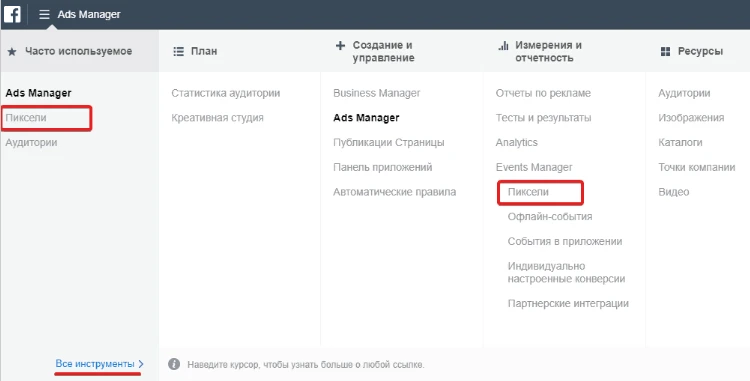Open Пиксели in frequently used list
Screen dimensions: 750x381
tap(26, 118)
